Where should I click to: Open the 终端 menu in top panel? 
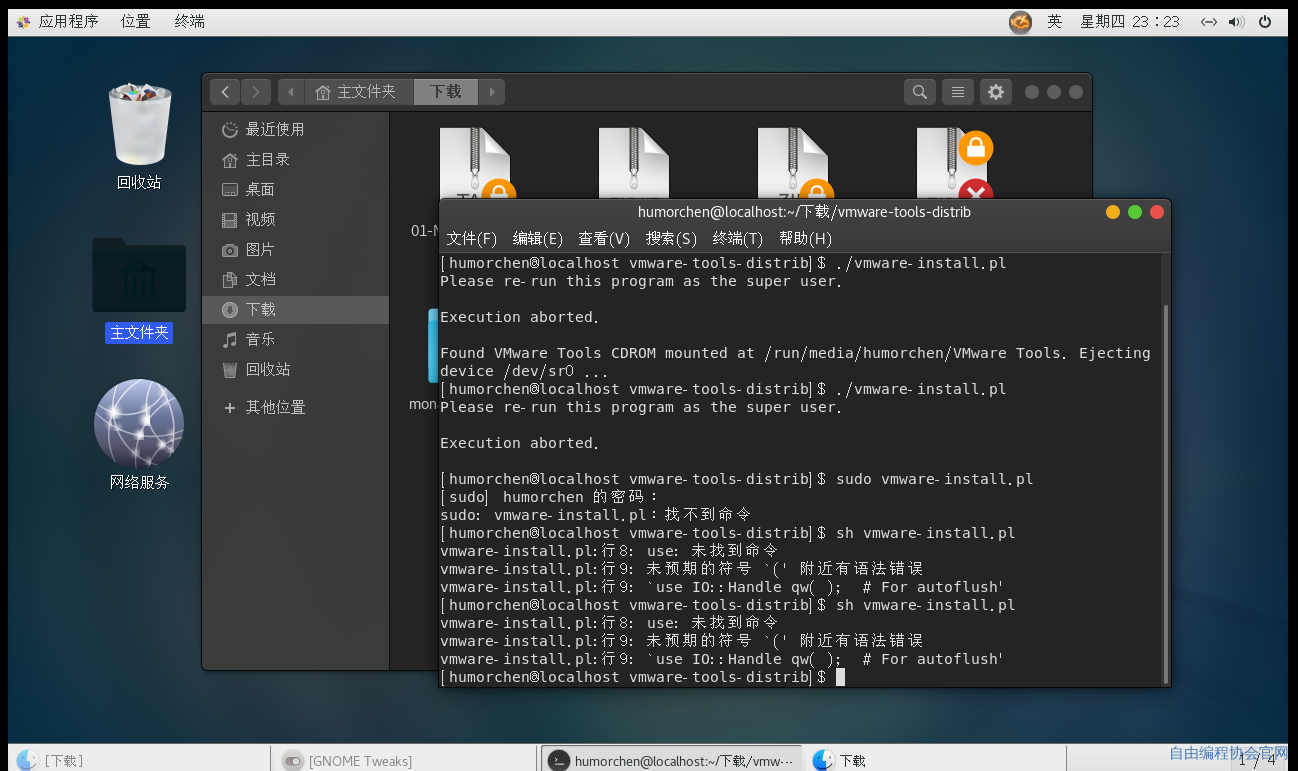pos(190,21)
